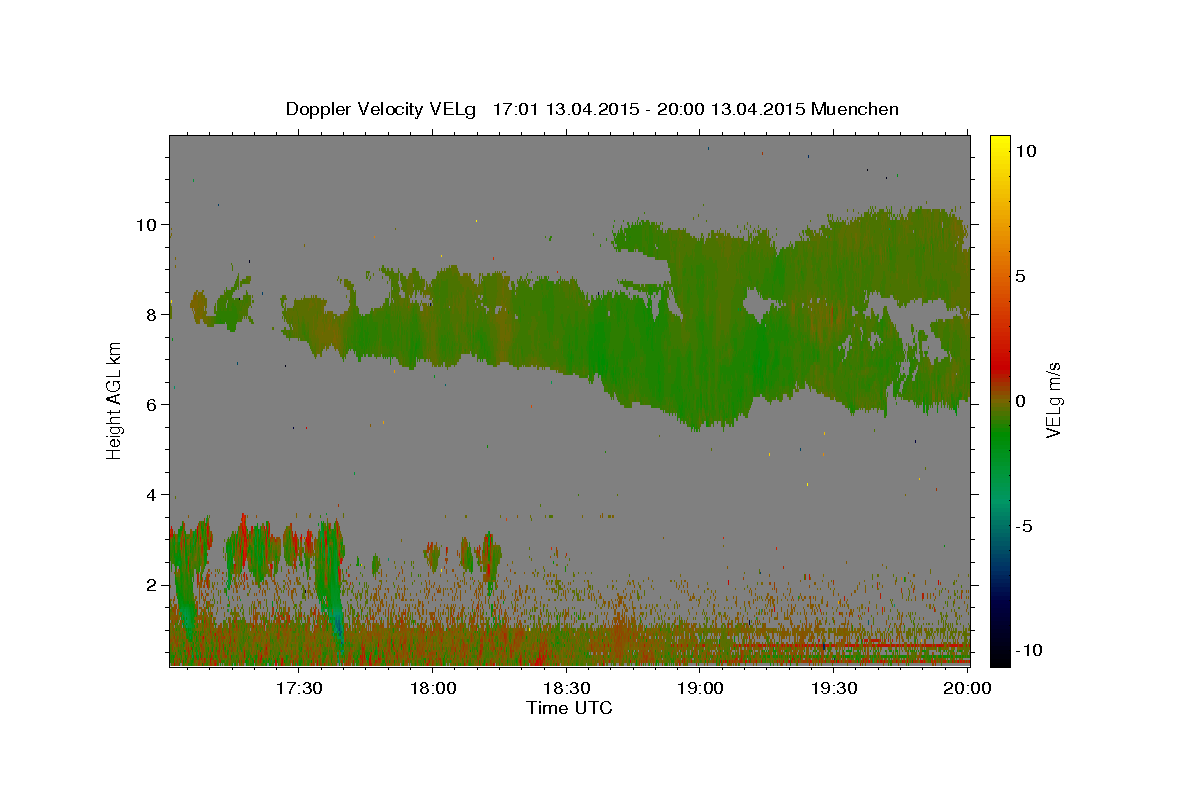Click the colorbar value label -10

[x=1028, y=650]
